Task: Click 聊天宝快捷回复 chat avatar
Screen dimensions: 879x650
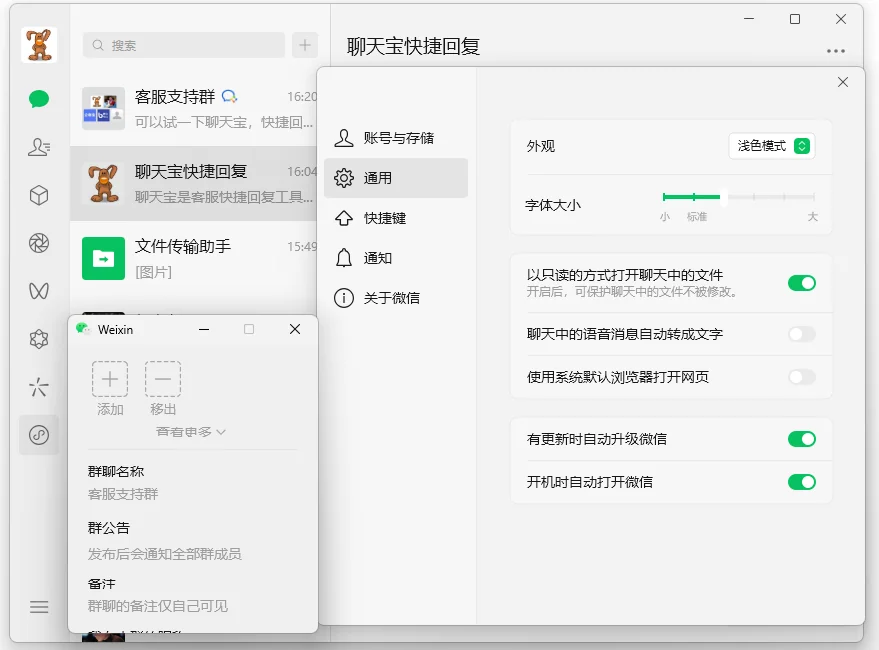Action: pyautogui.click(x=103, y=183)
